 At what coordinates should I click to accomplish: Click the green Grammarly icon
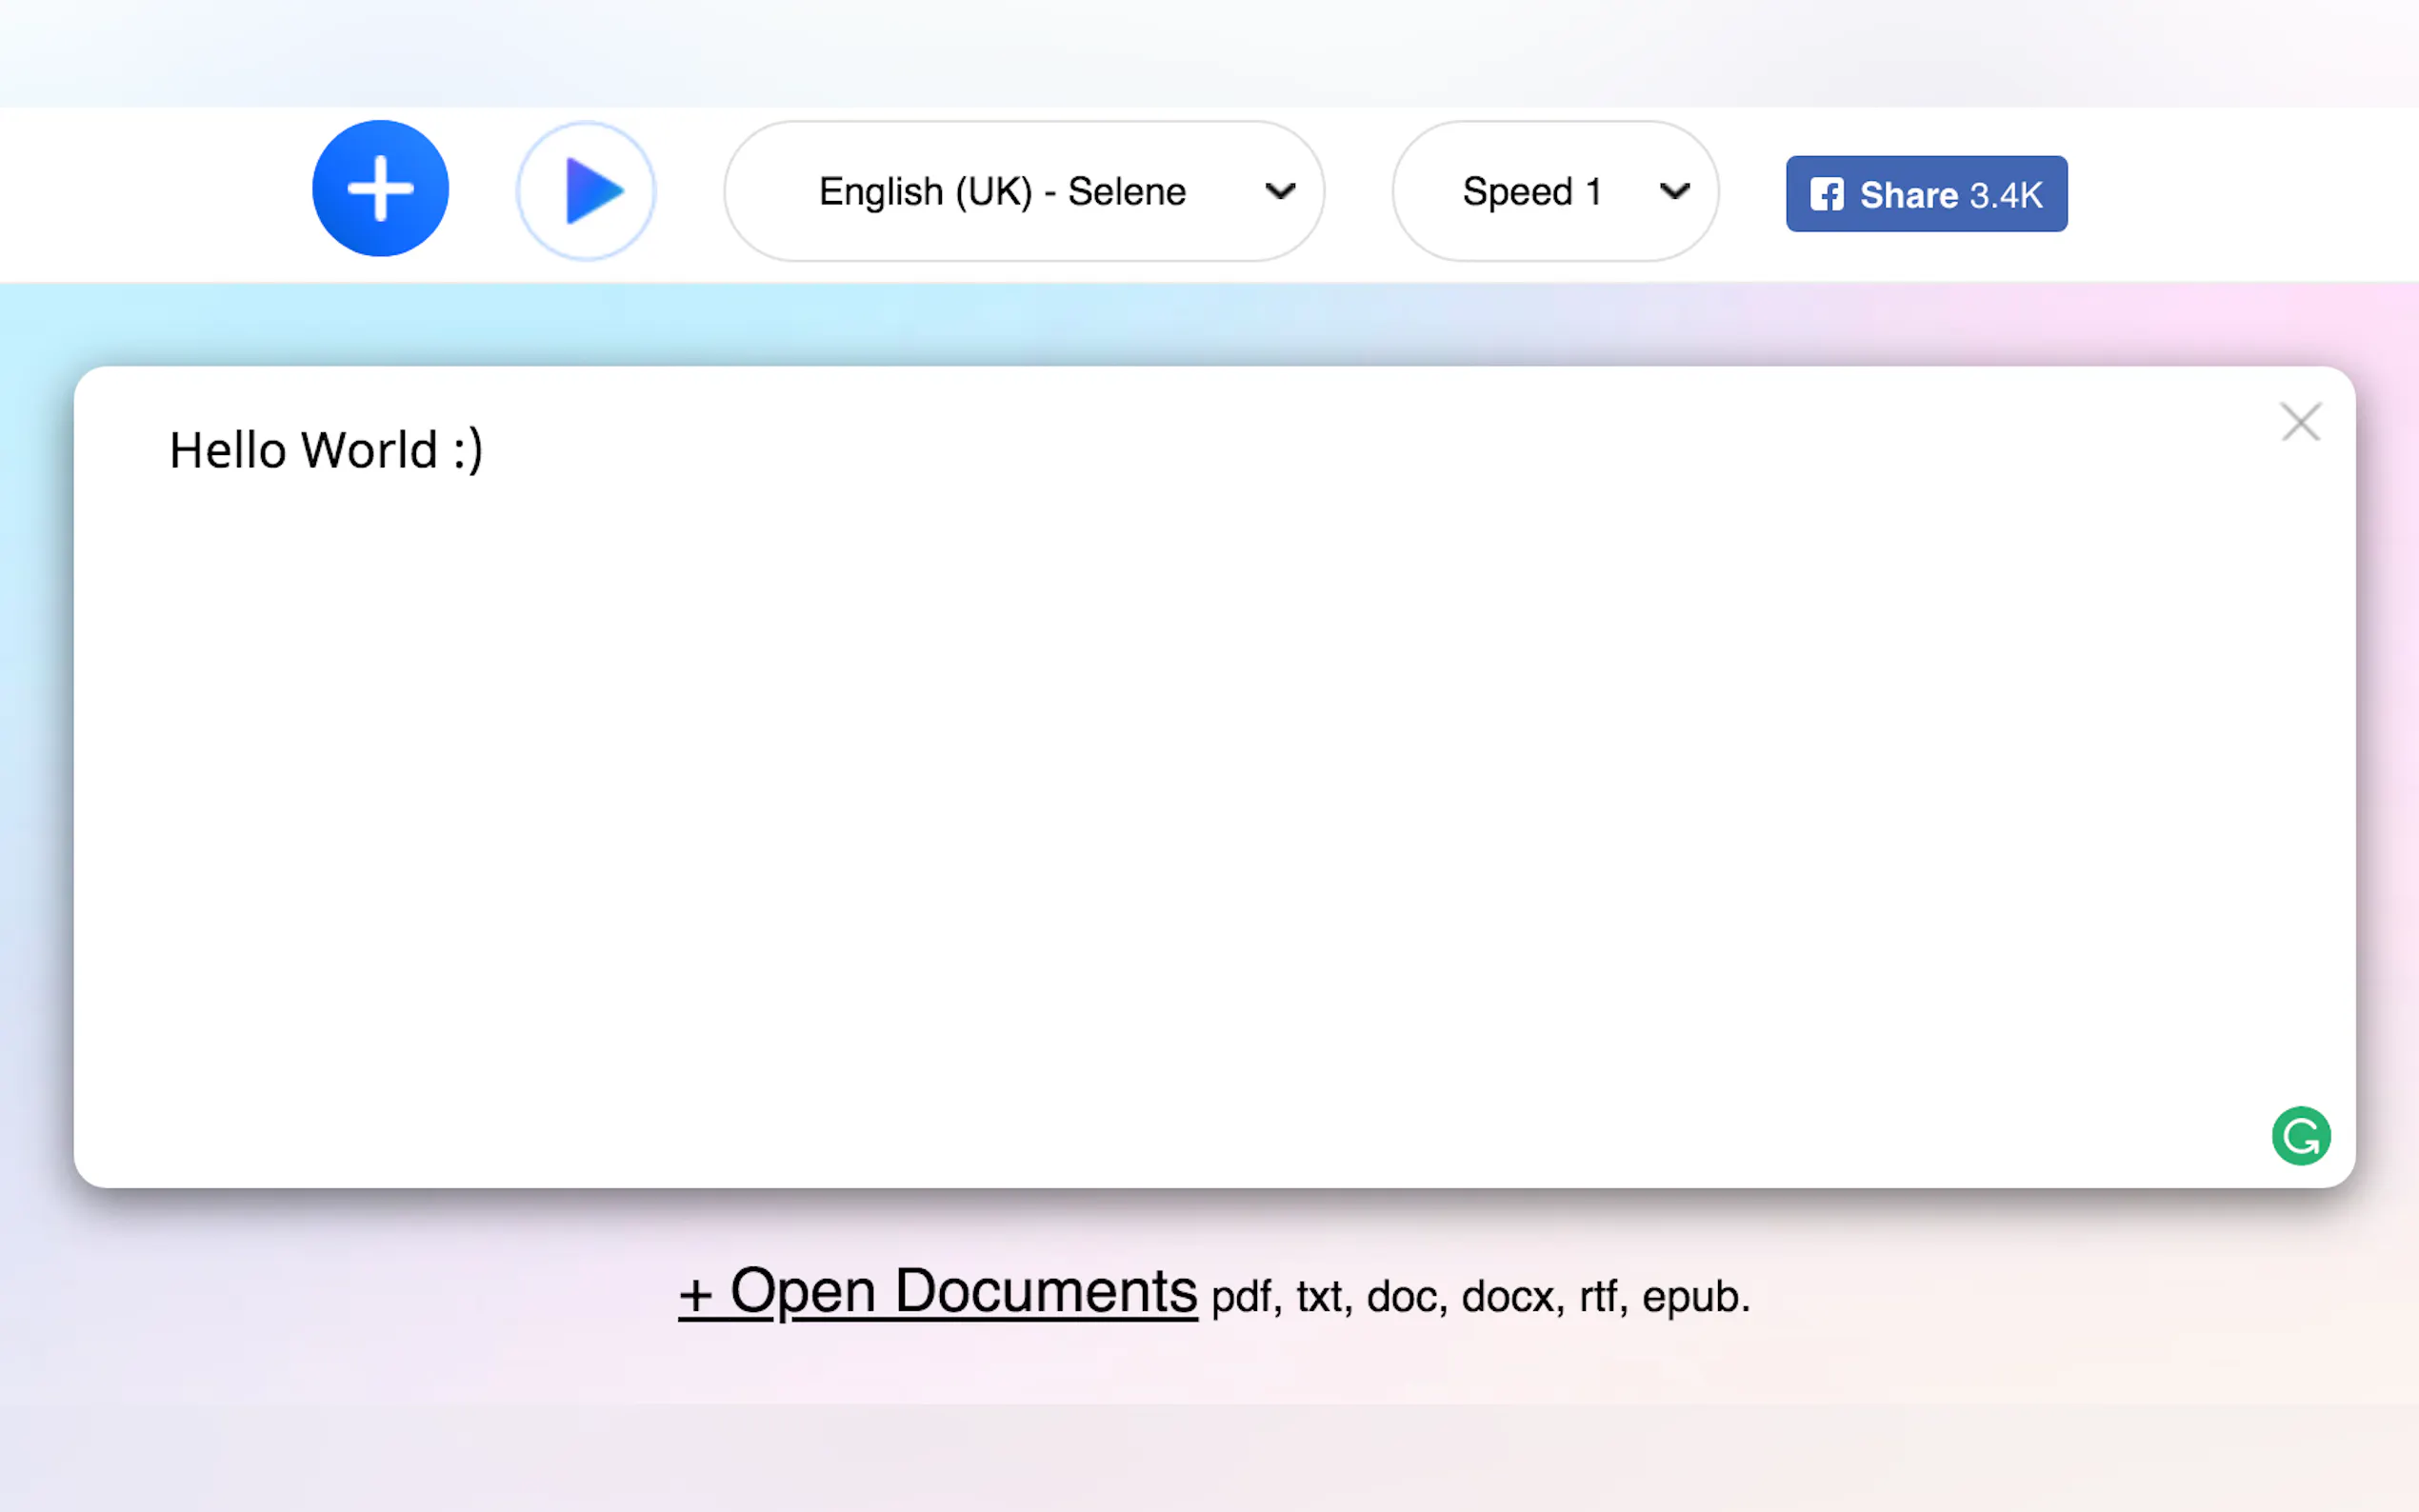coord(2300,1136)
